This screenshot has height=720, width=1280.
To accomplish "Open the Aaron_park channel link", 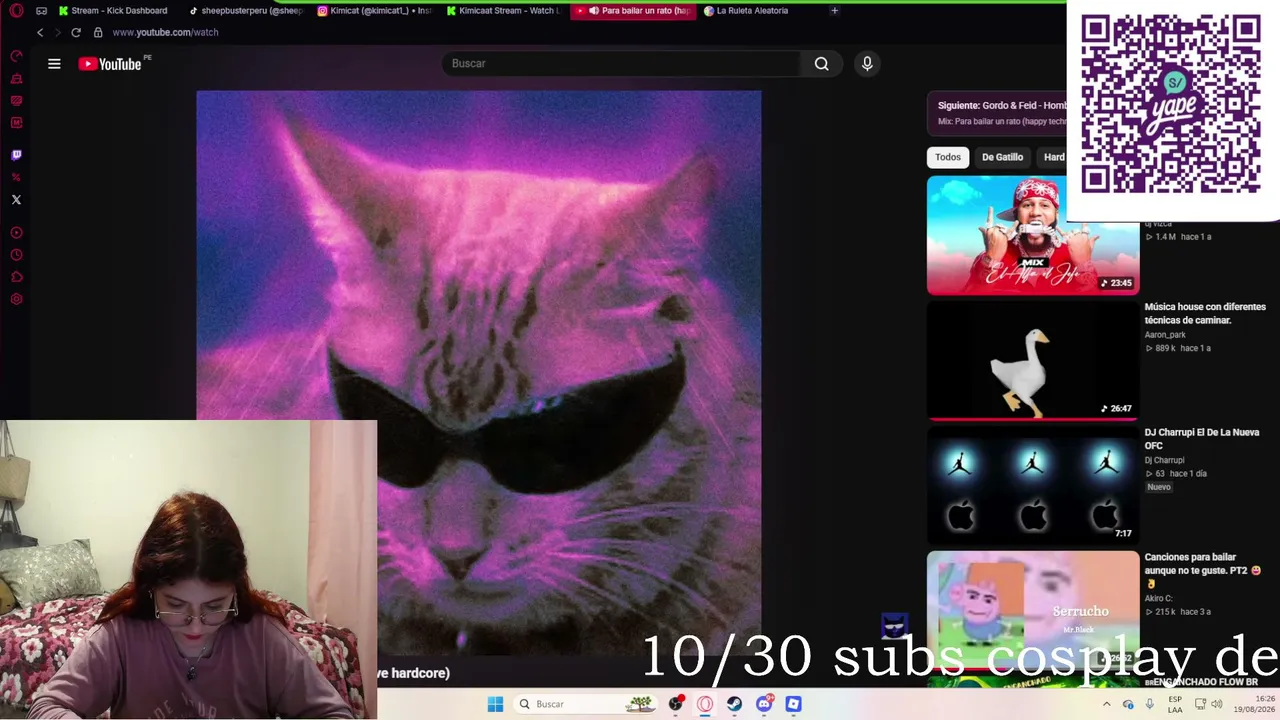I will (x=1165, y=335).
